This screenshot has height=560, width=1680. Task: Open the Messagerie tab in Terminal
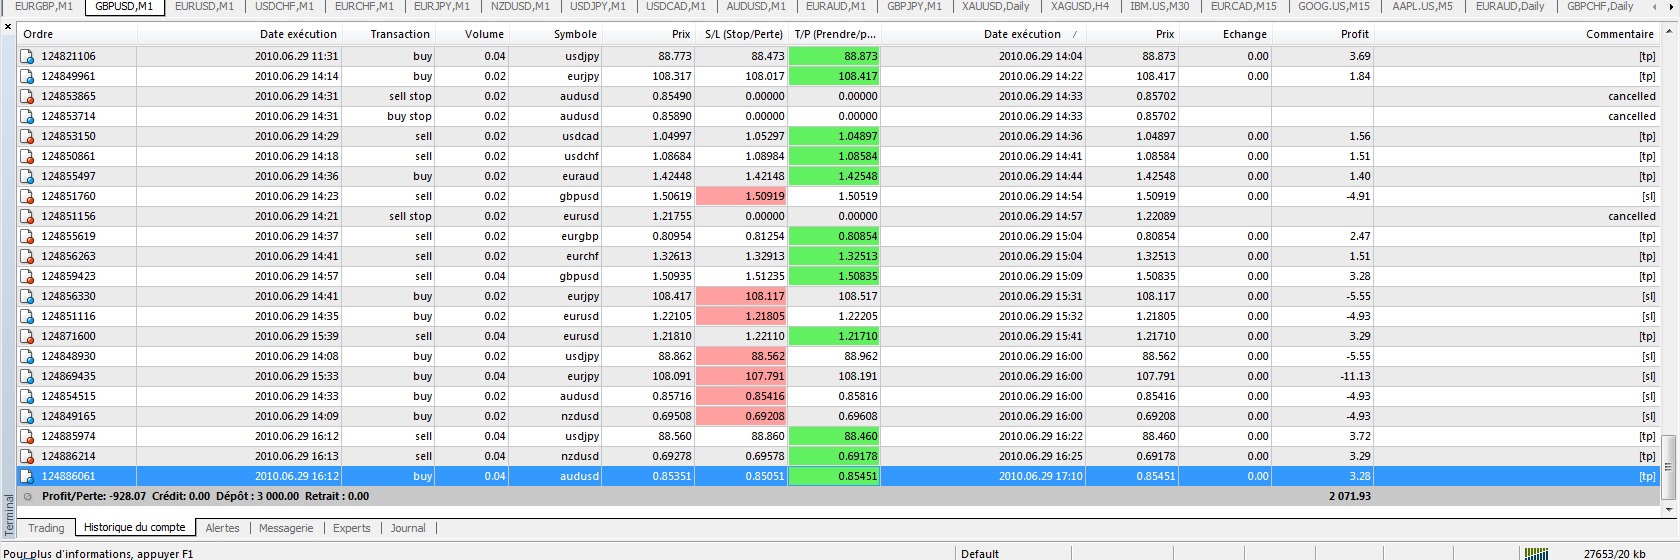click(x=286, y=528)
